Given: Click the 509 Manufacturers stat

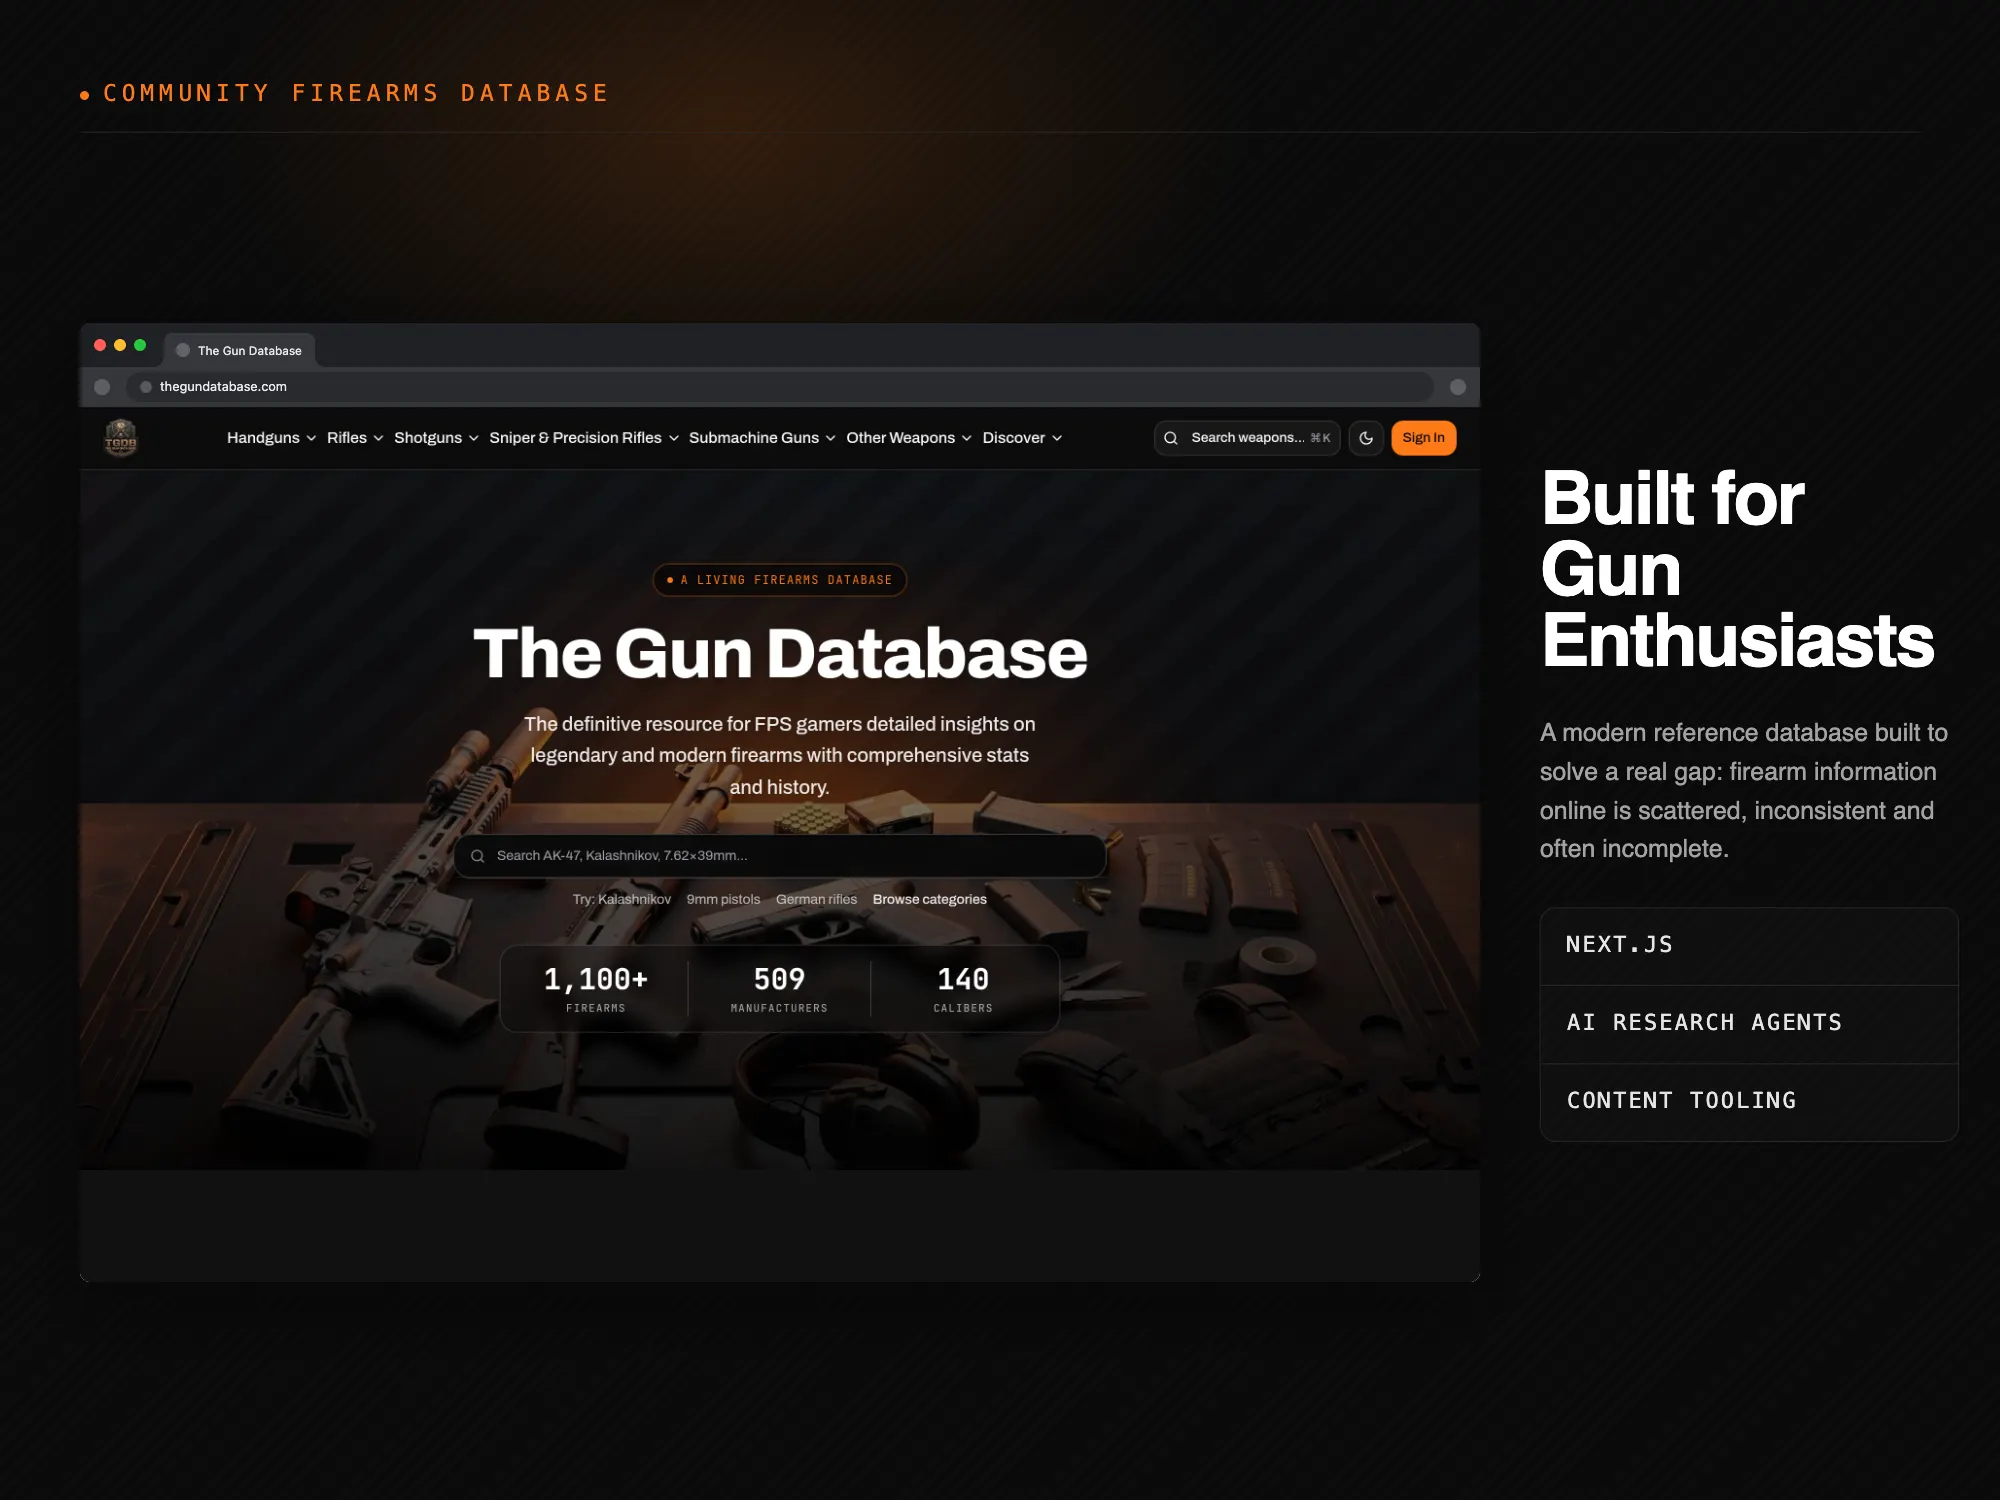Looking at the screenshot, I should tap(779, 989).
